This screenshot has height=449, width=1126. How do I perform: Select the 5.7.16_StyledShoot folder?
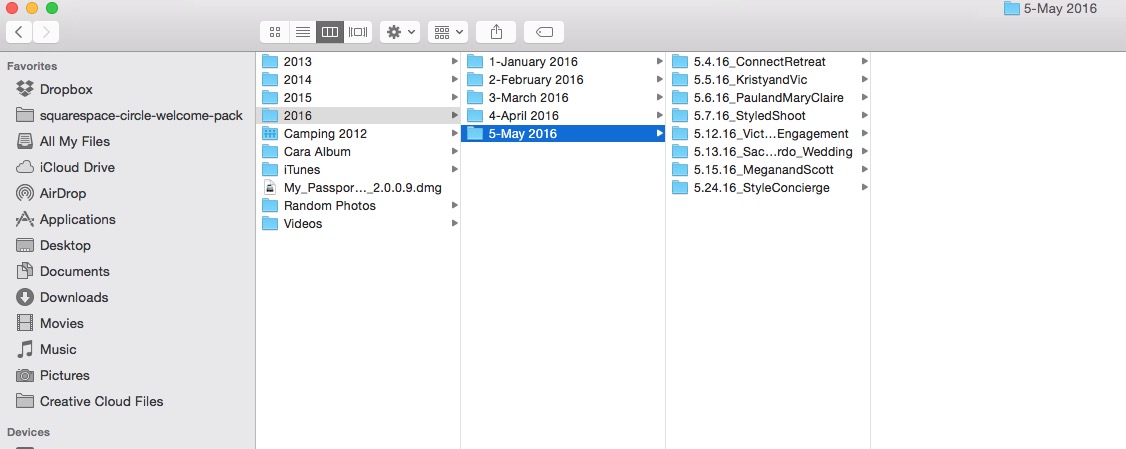768,116
